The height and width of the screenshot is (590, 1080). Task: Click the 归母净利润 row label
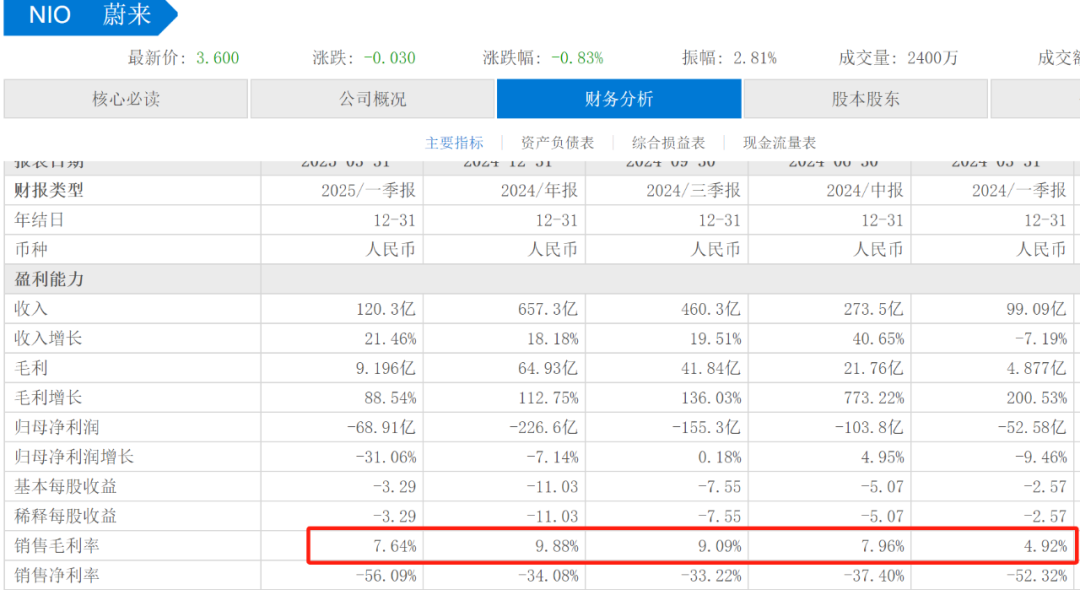point(57,427)
